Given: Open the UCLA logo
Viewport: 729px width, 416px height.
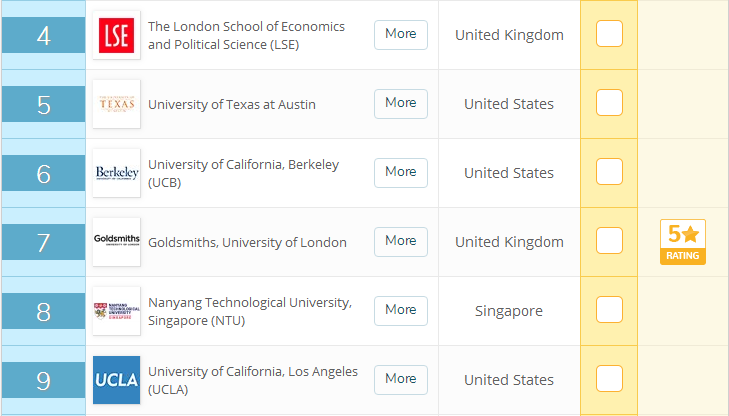Looking at the screenshot, I should click(x=116, y=380).
